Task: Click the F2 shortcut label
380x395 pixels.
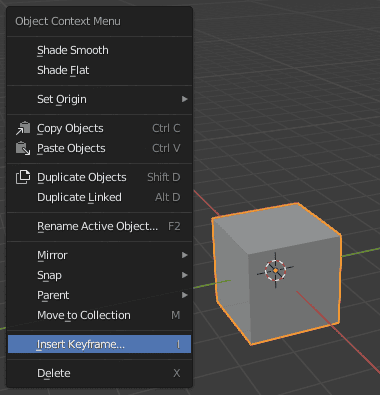Action: (174, 226)
